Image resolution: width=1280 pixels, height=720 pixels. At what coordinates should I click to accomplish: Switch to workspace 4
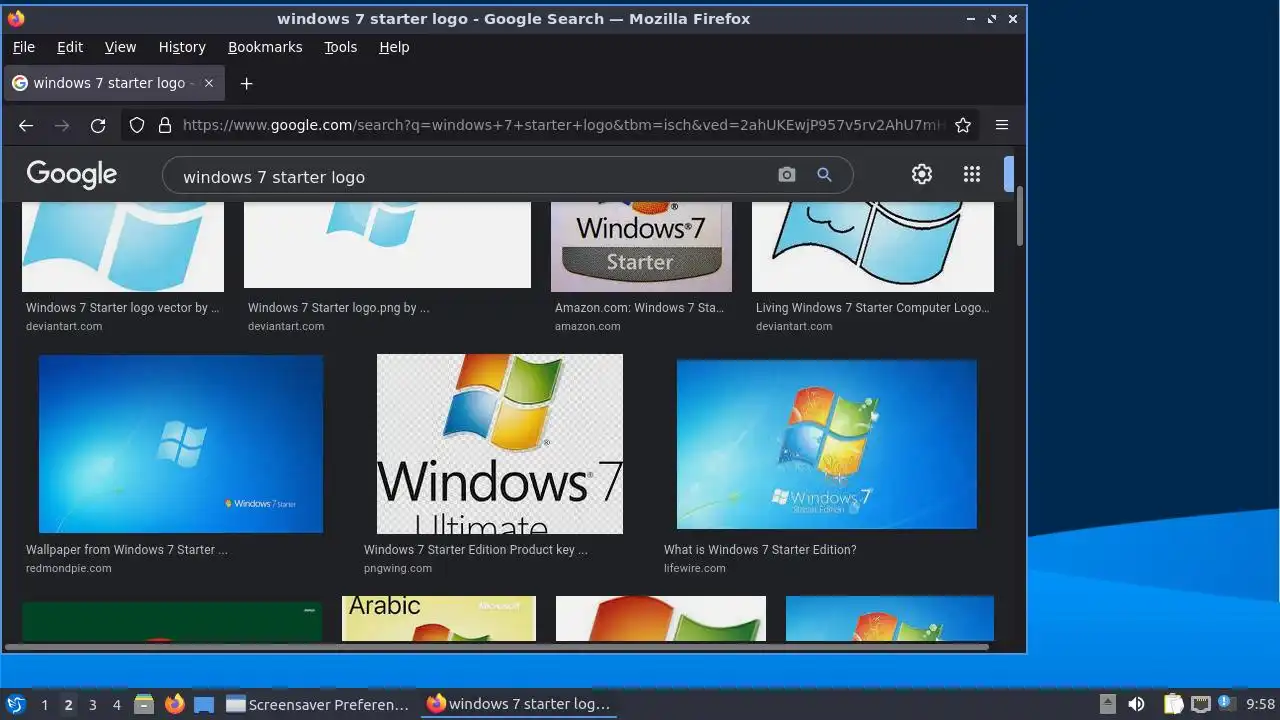[116, 705]
